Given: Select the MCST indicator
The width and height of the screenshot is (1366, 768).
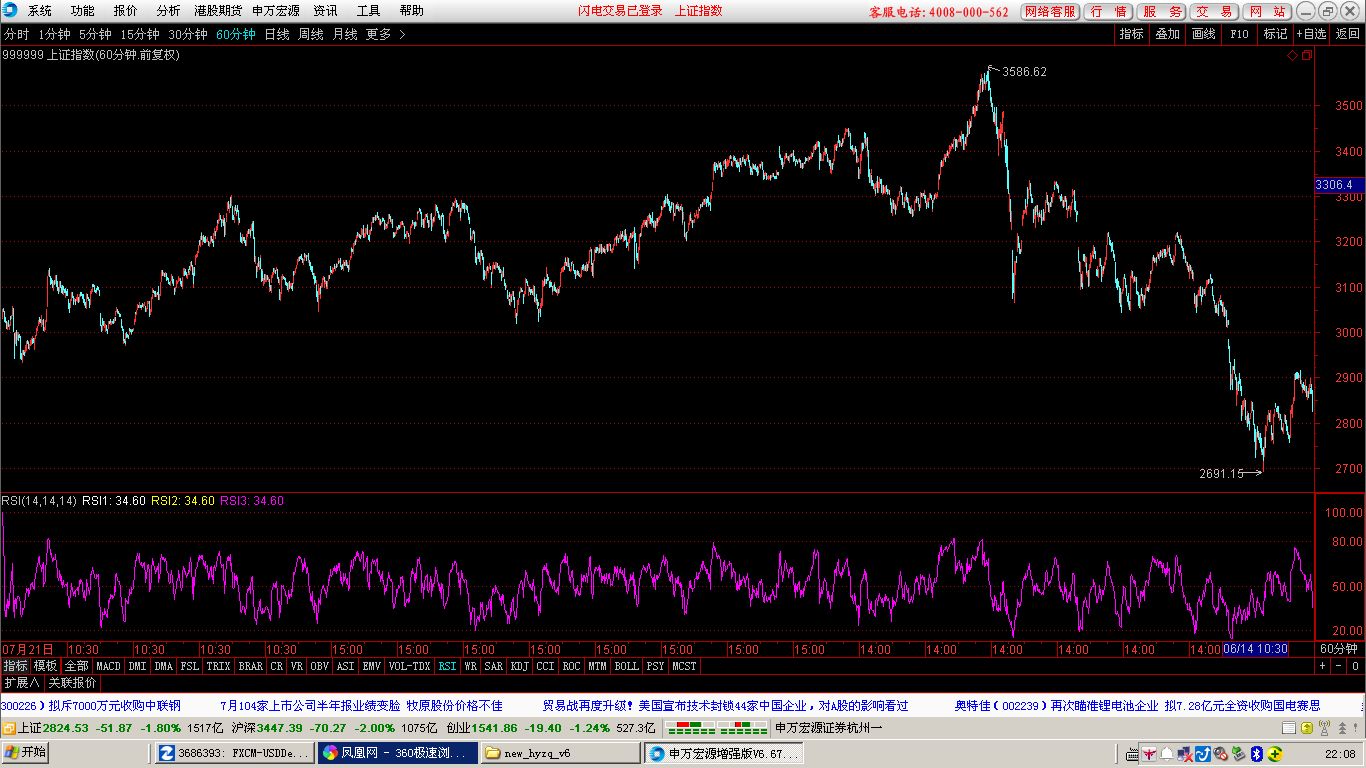Looking at the screenshot, I should click(685, 665).
